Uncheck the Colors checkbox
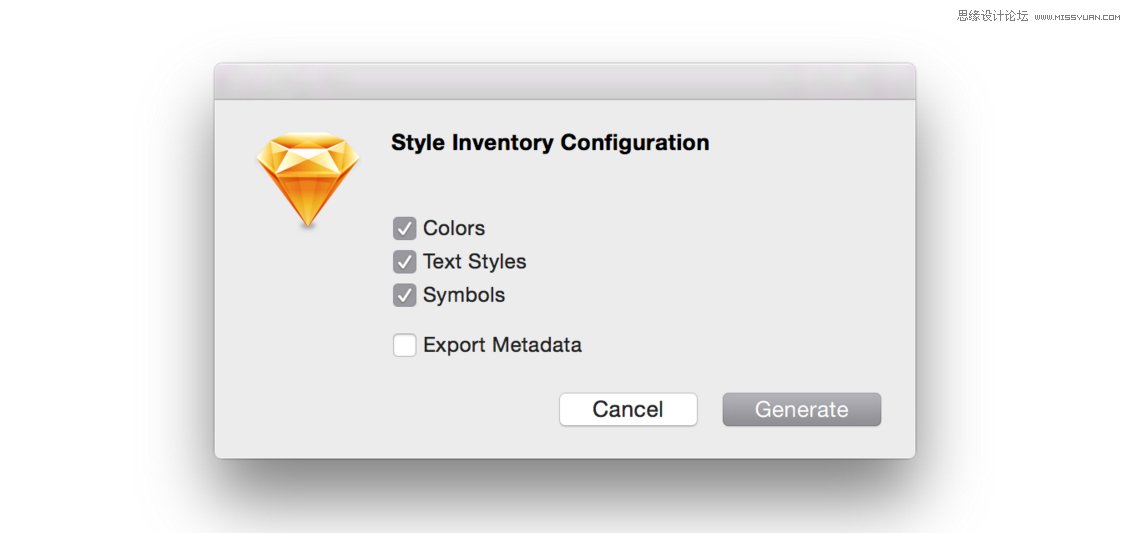This screenshot has width=1131, height=533. click(405, 229)
